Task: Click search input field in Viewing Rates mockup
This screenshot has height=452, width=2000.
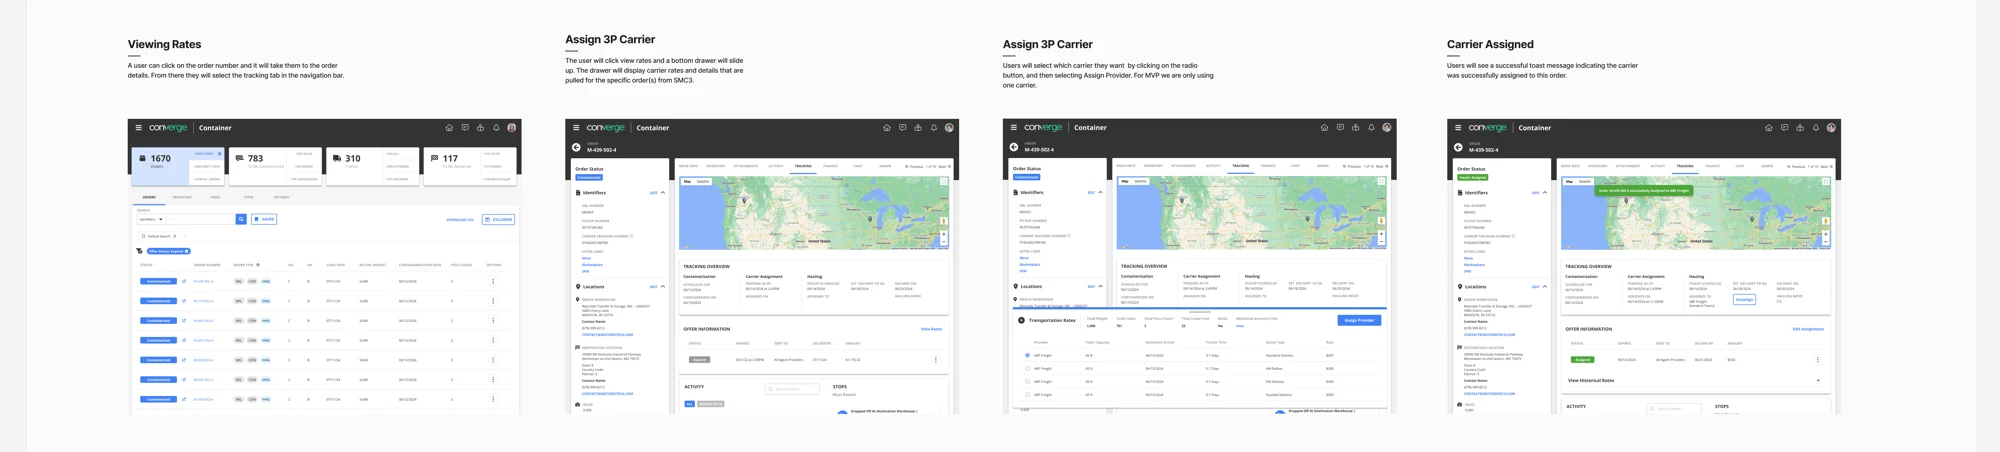Action: [x=201, y=219]
